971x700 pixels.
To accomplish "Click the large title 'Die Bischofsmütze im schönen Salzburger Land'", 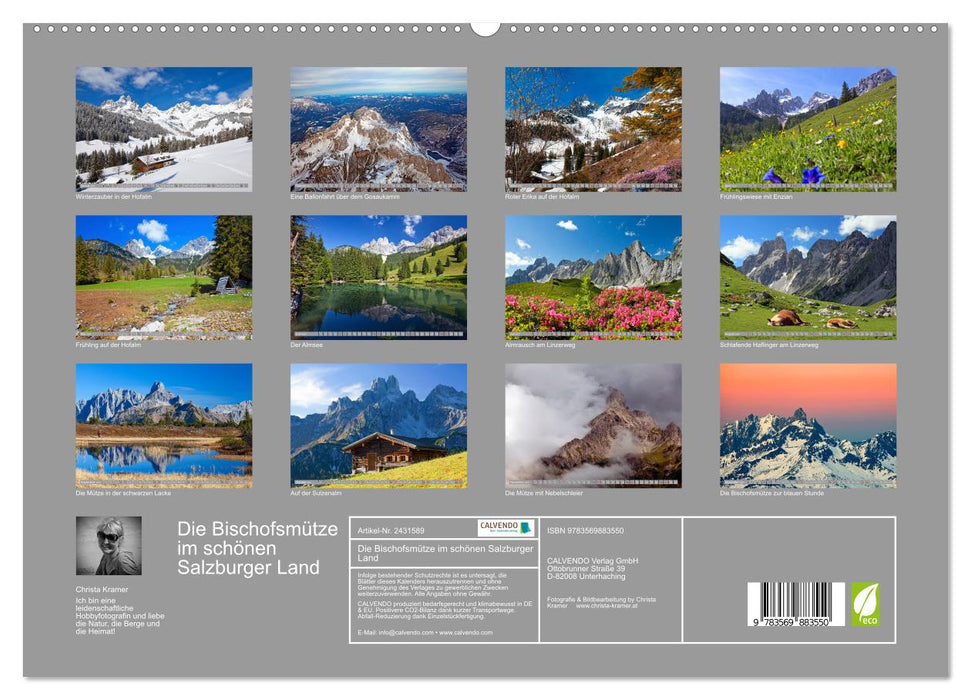I will point(258,548).
